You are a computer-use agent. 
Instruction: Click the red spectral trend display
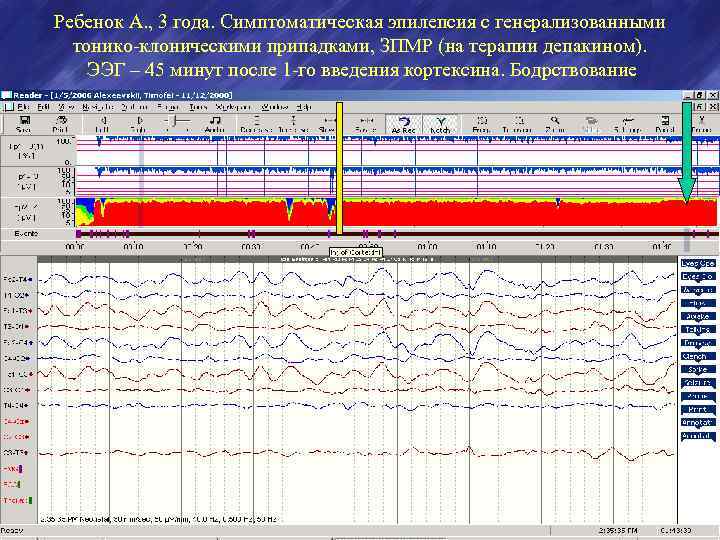tap(396, 213)
